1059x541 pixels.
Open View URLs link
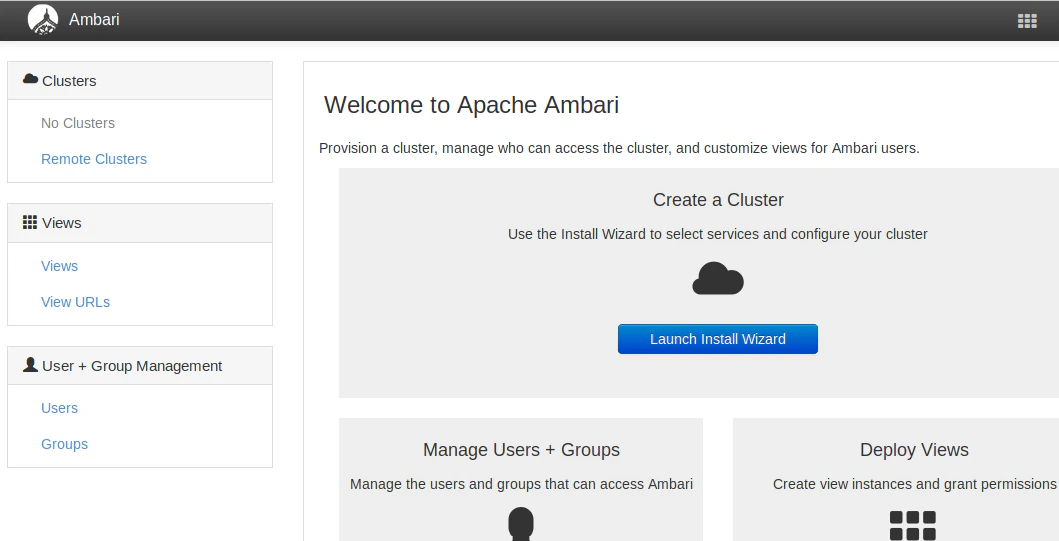point(76,302)
